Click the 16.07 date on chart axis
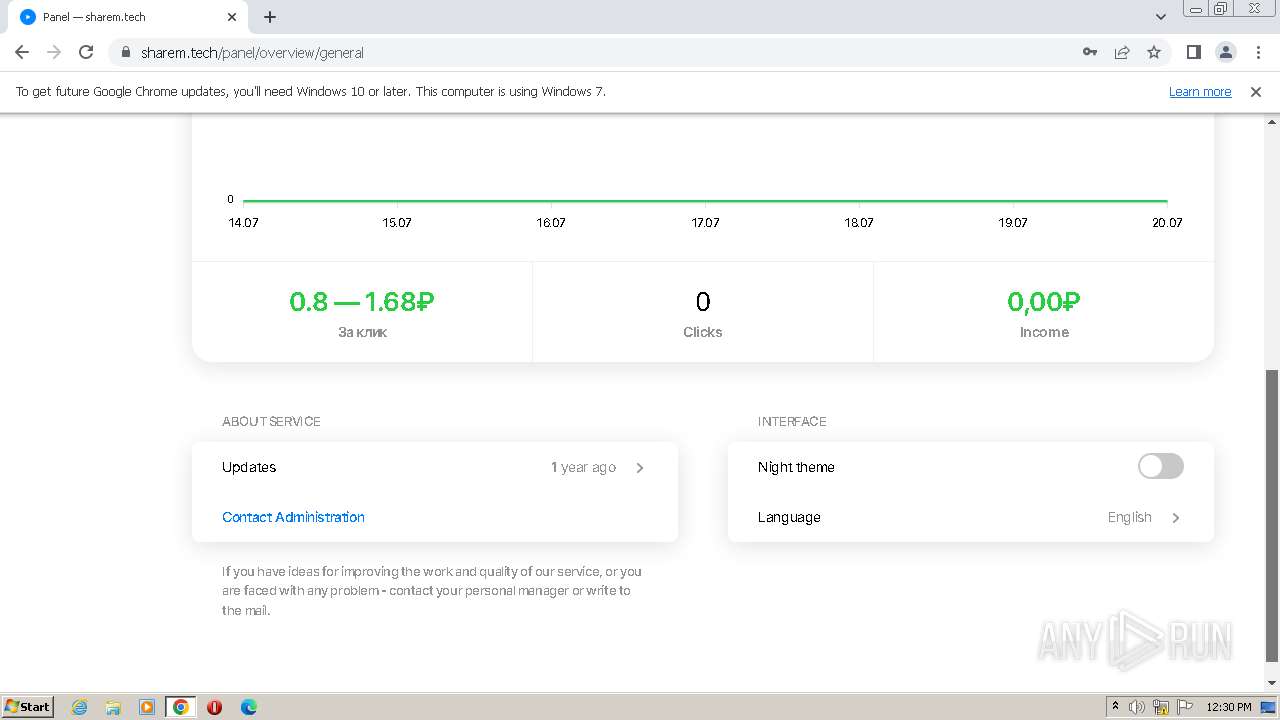The width and height of the screenshot is (1280, 720). (x=551, y=222)
